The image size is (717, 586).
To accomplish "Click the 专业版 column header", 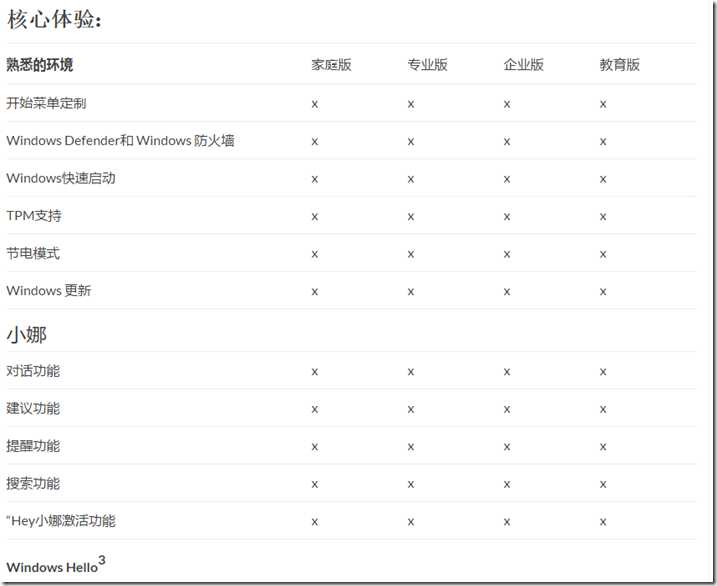I will click(428, 64).
